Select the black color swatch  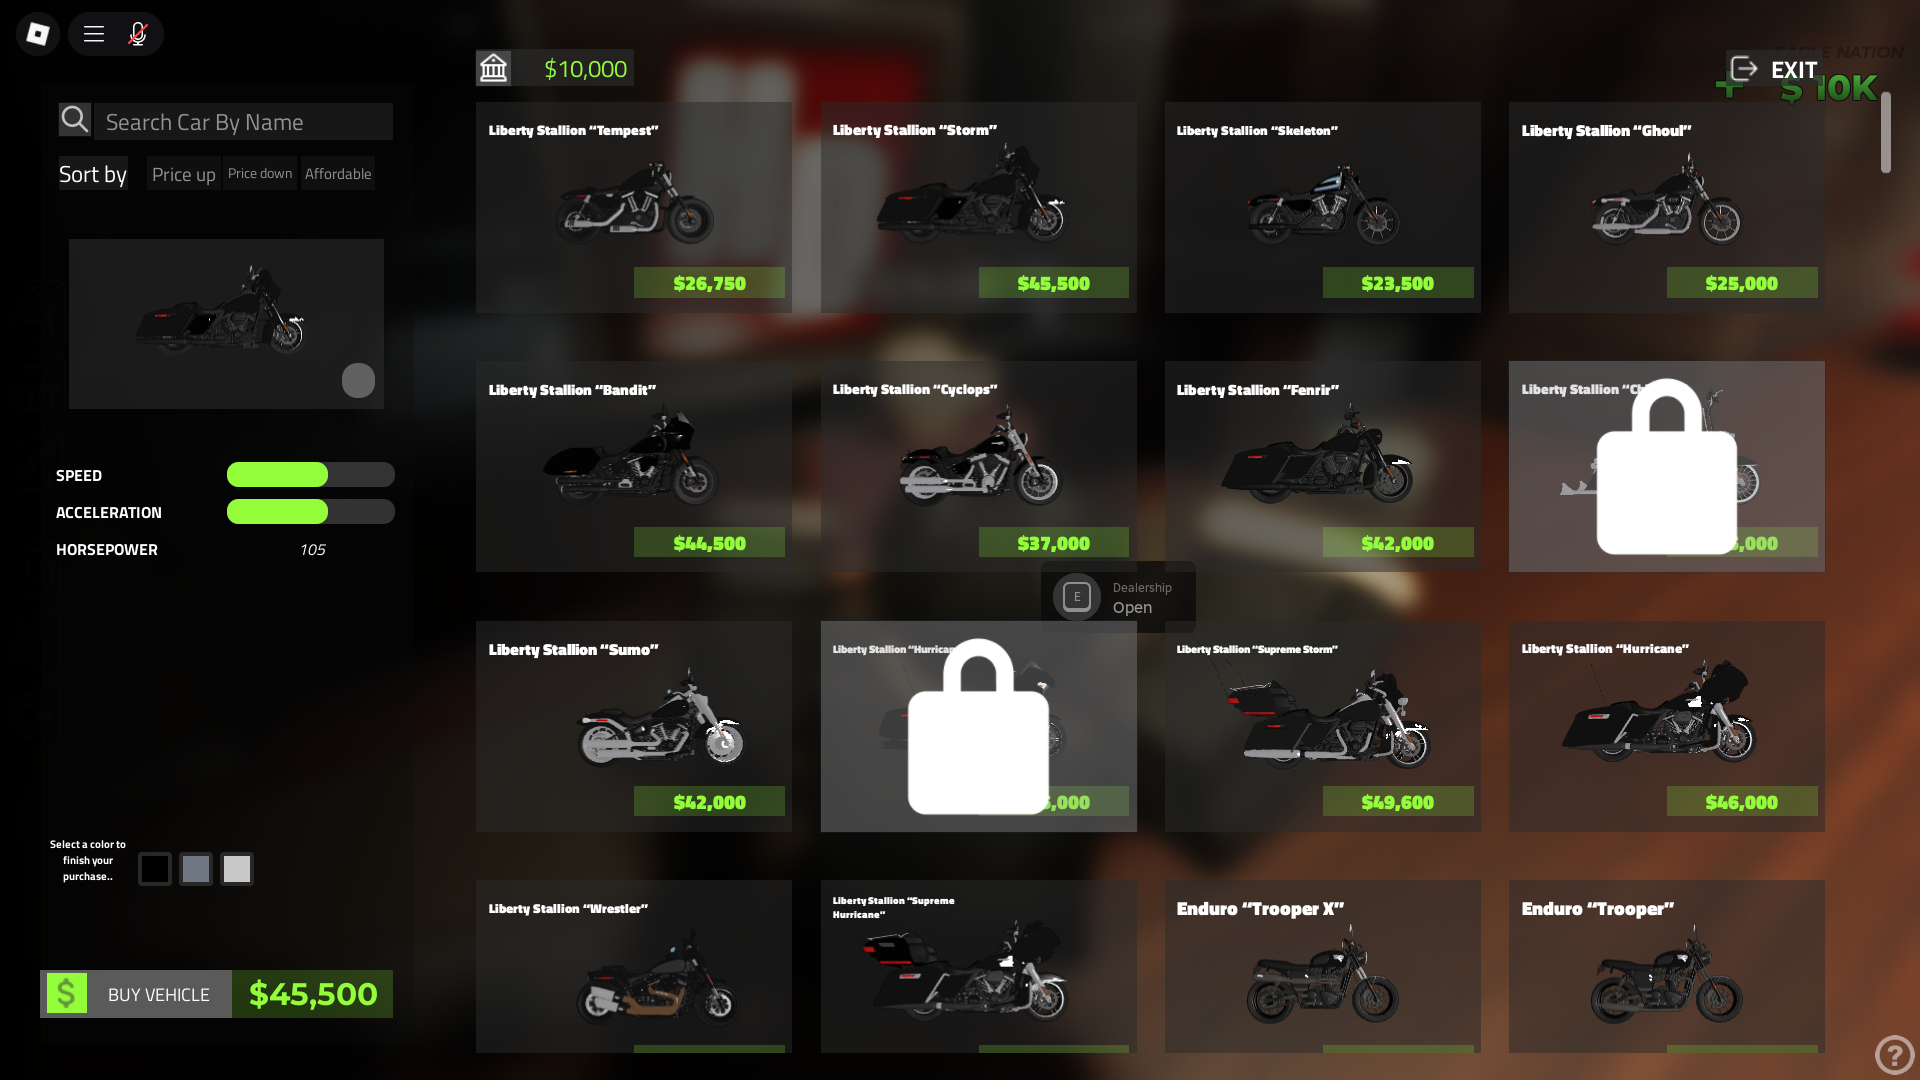[x=155, y=869]
